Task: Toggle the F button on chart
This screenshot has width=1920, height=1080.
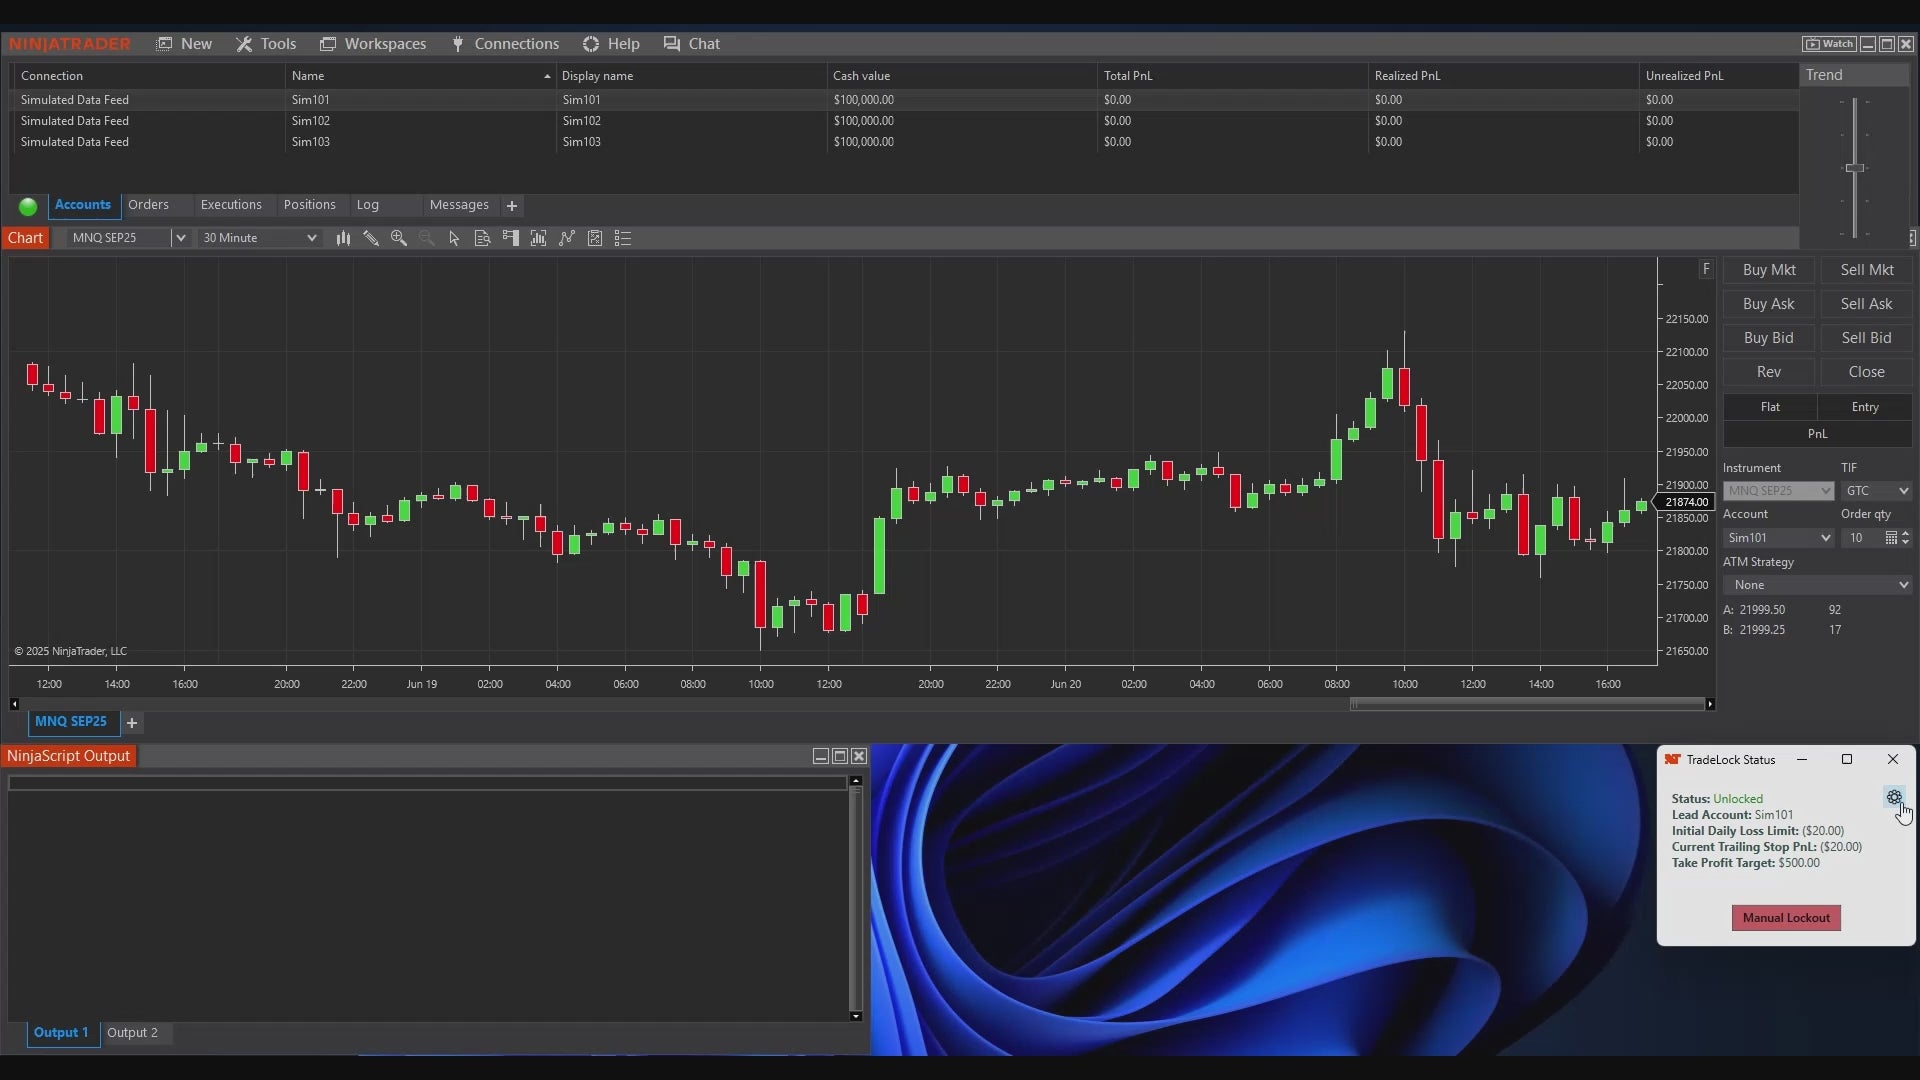Action: (1706, 269)
